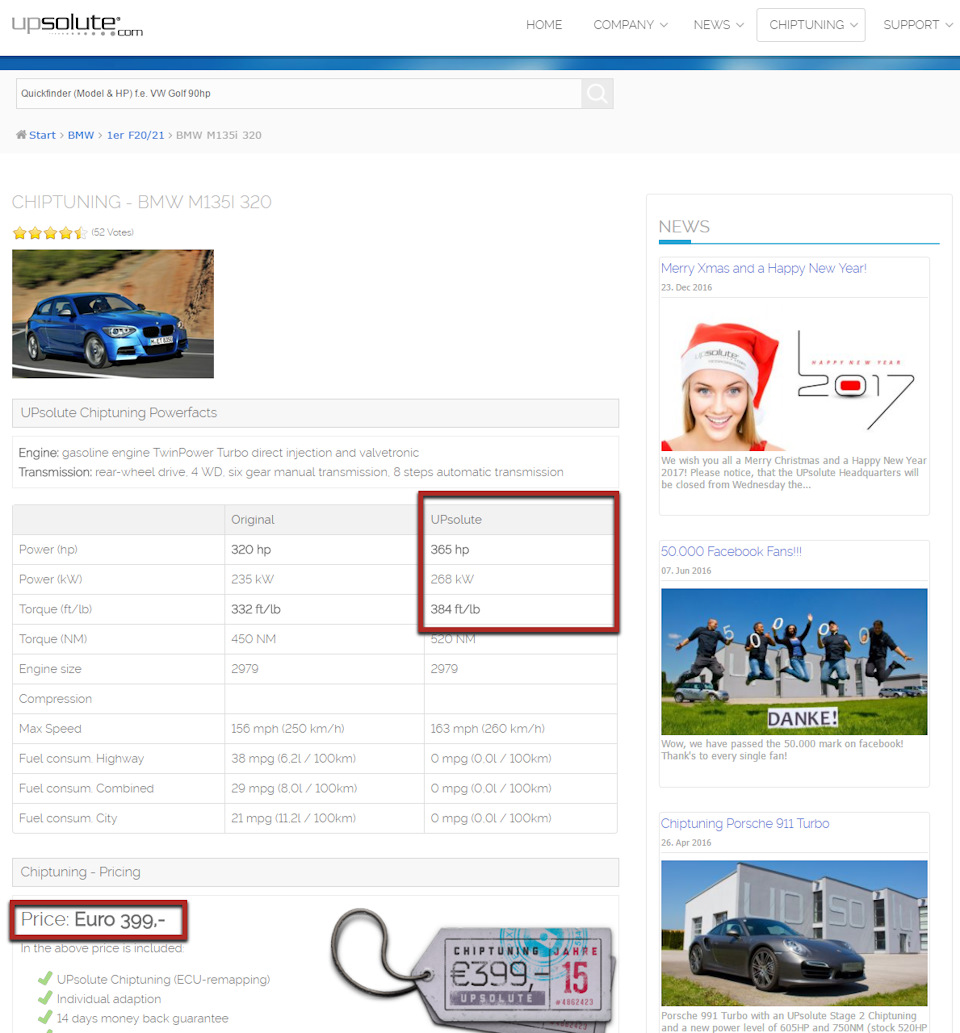Click the (52 Votes) text
The width and height of the screenshot is (960, 1033).
coord(113,233)
